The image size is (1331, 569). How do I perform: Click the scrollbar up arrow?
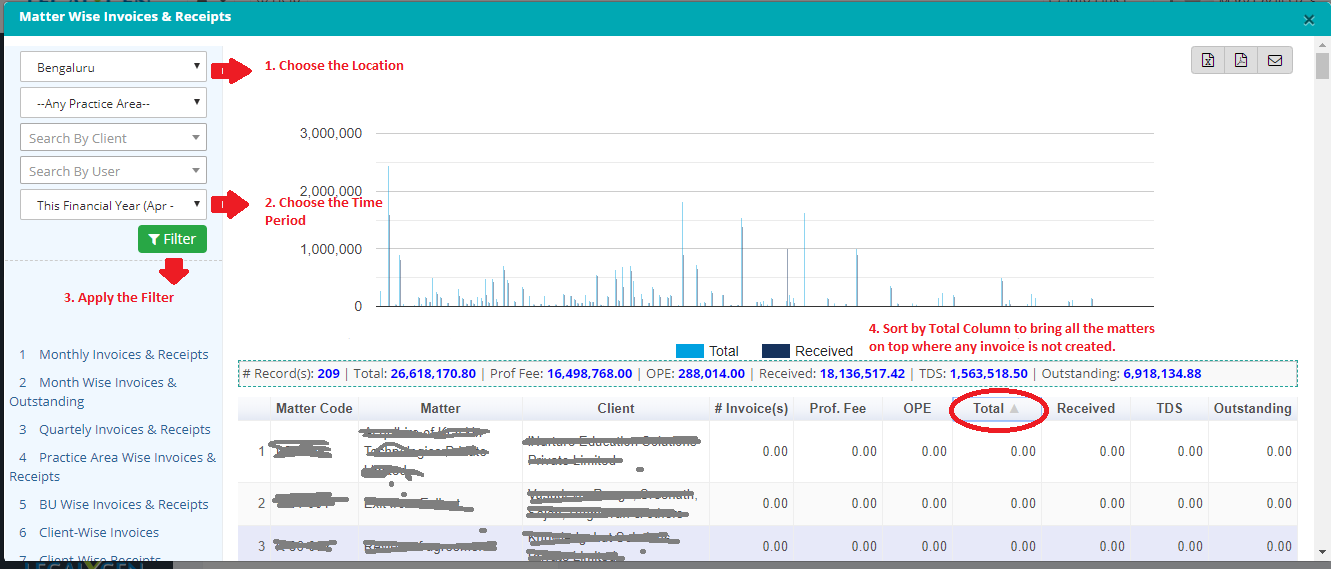(1322, 44)
